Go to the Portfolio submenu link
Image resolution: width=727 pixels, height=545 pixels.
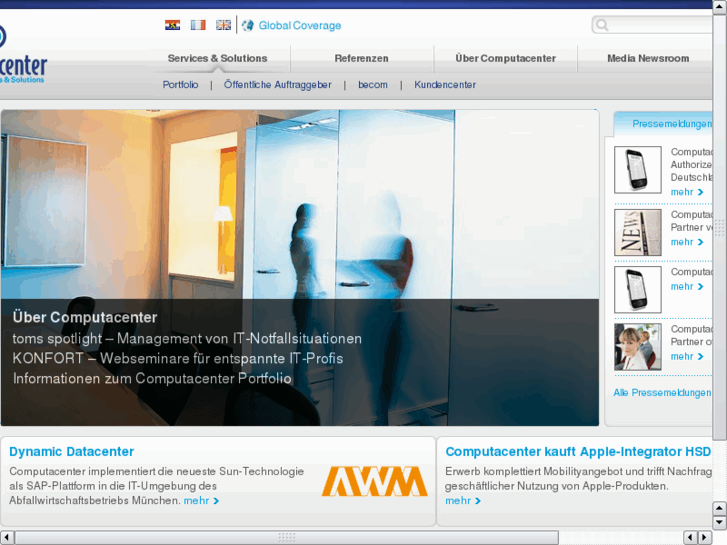coord(180,85)
